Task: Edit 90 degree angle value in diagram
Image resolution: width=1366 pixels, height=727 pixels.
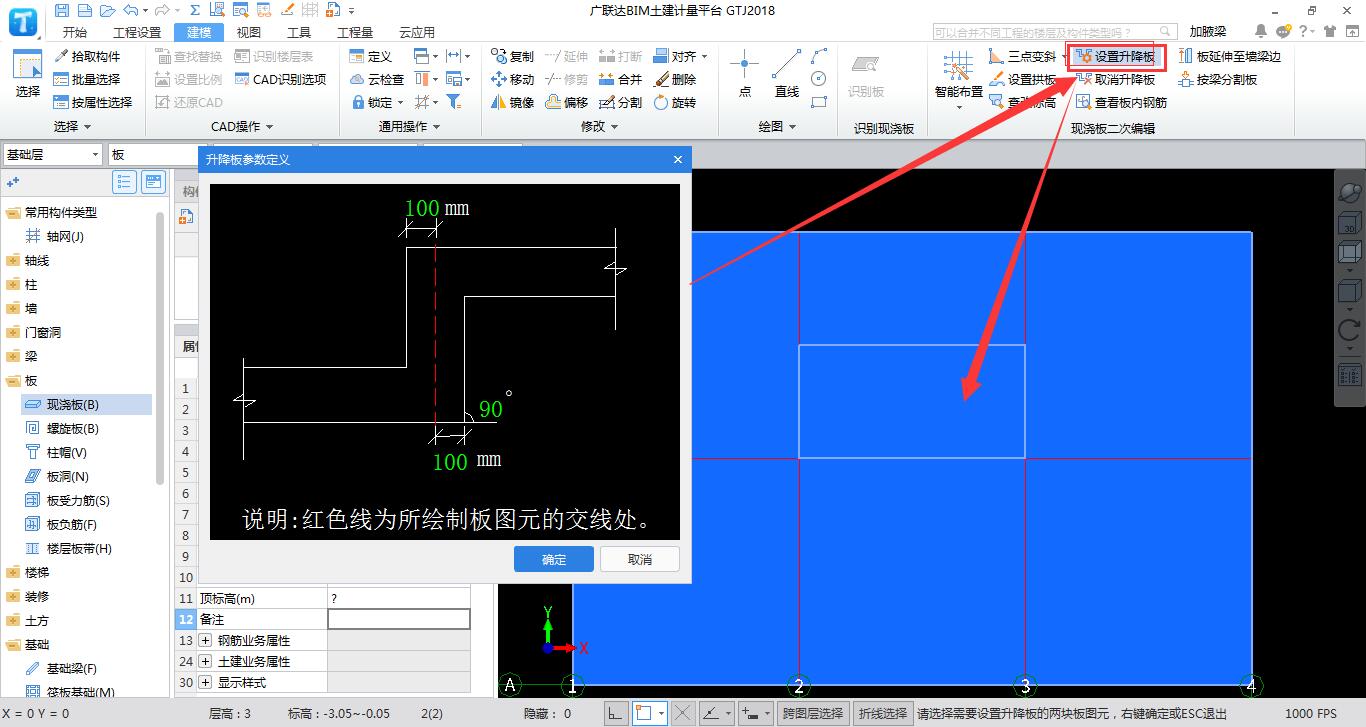Action: click(490, 409)
